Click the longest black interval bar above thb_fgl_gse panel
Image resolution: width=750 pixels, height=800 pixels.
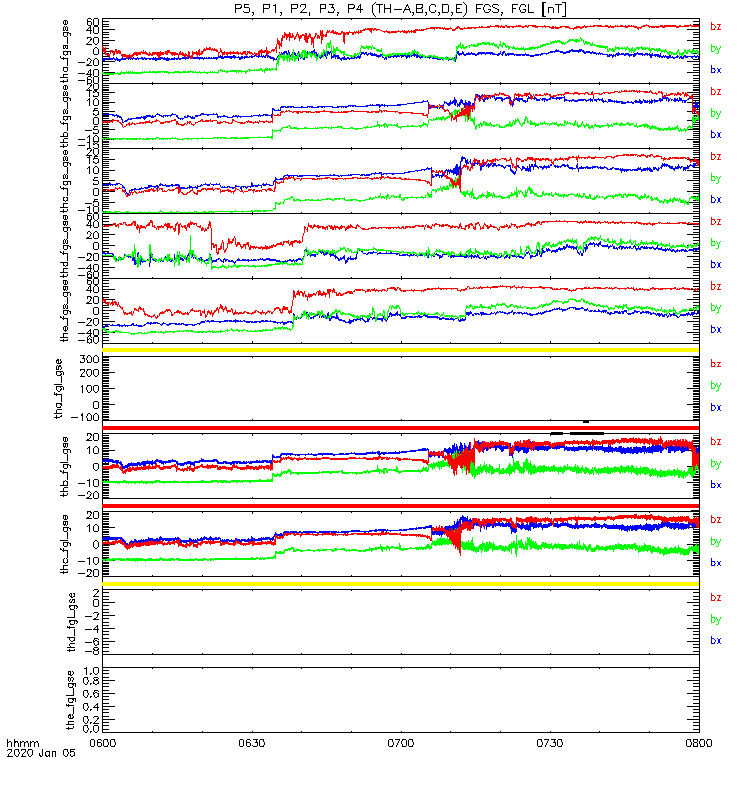point(587,434)
